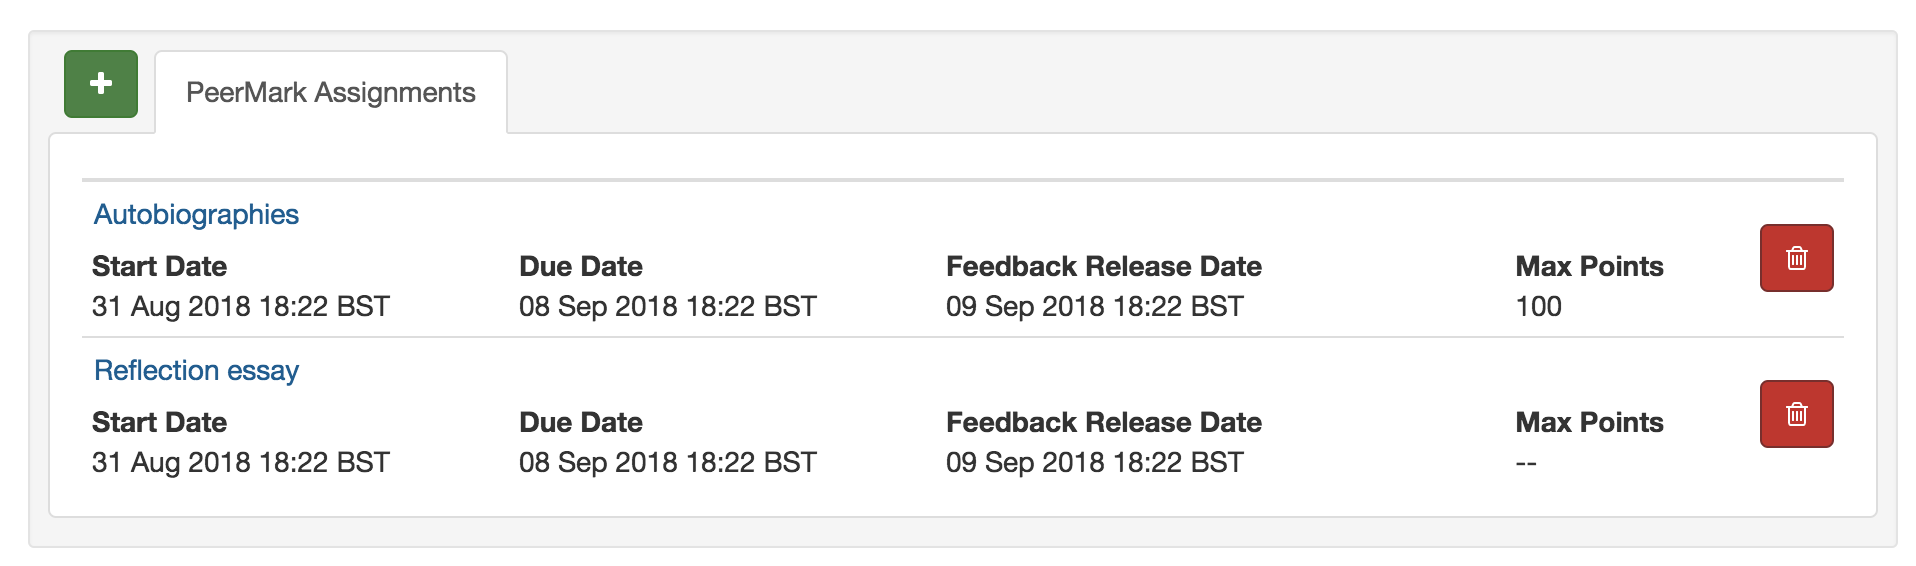The image size is (1916, 566).
Task: Delete the Autobiographies assignment via trash icon
Action: 1796,258
